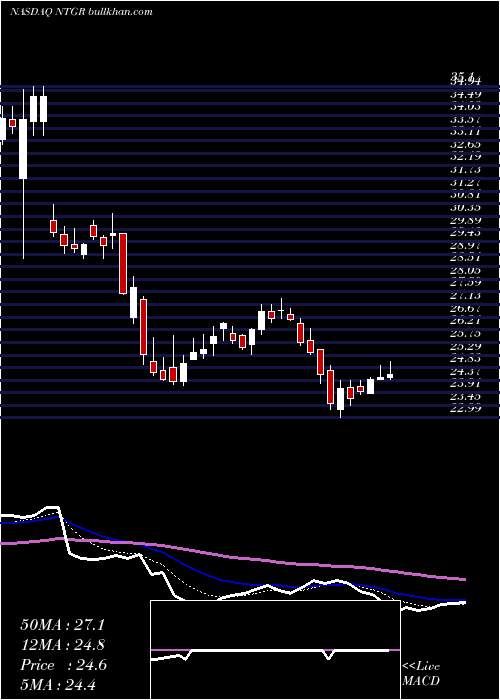This screenshot has width=500, height=700.
Task: Click the last candlestick at the chart's right end
Action: tap(390, 374)
